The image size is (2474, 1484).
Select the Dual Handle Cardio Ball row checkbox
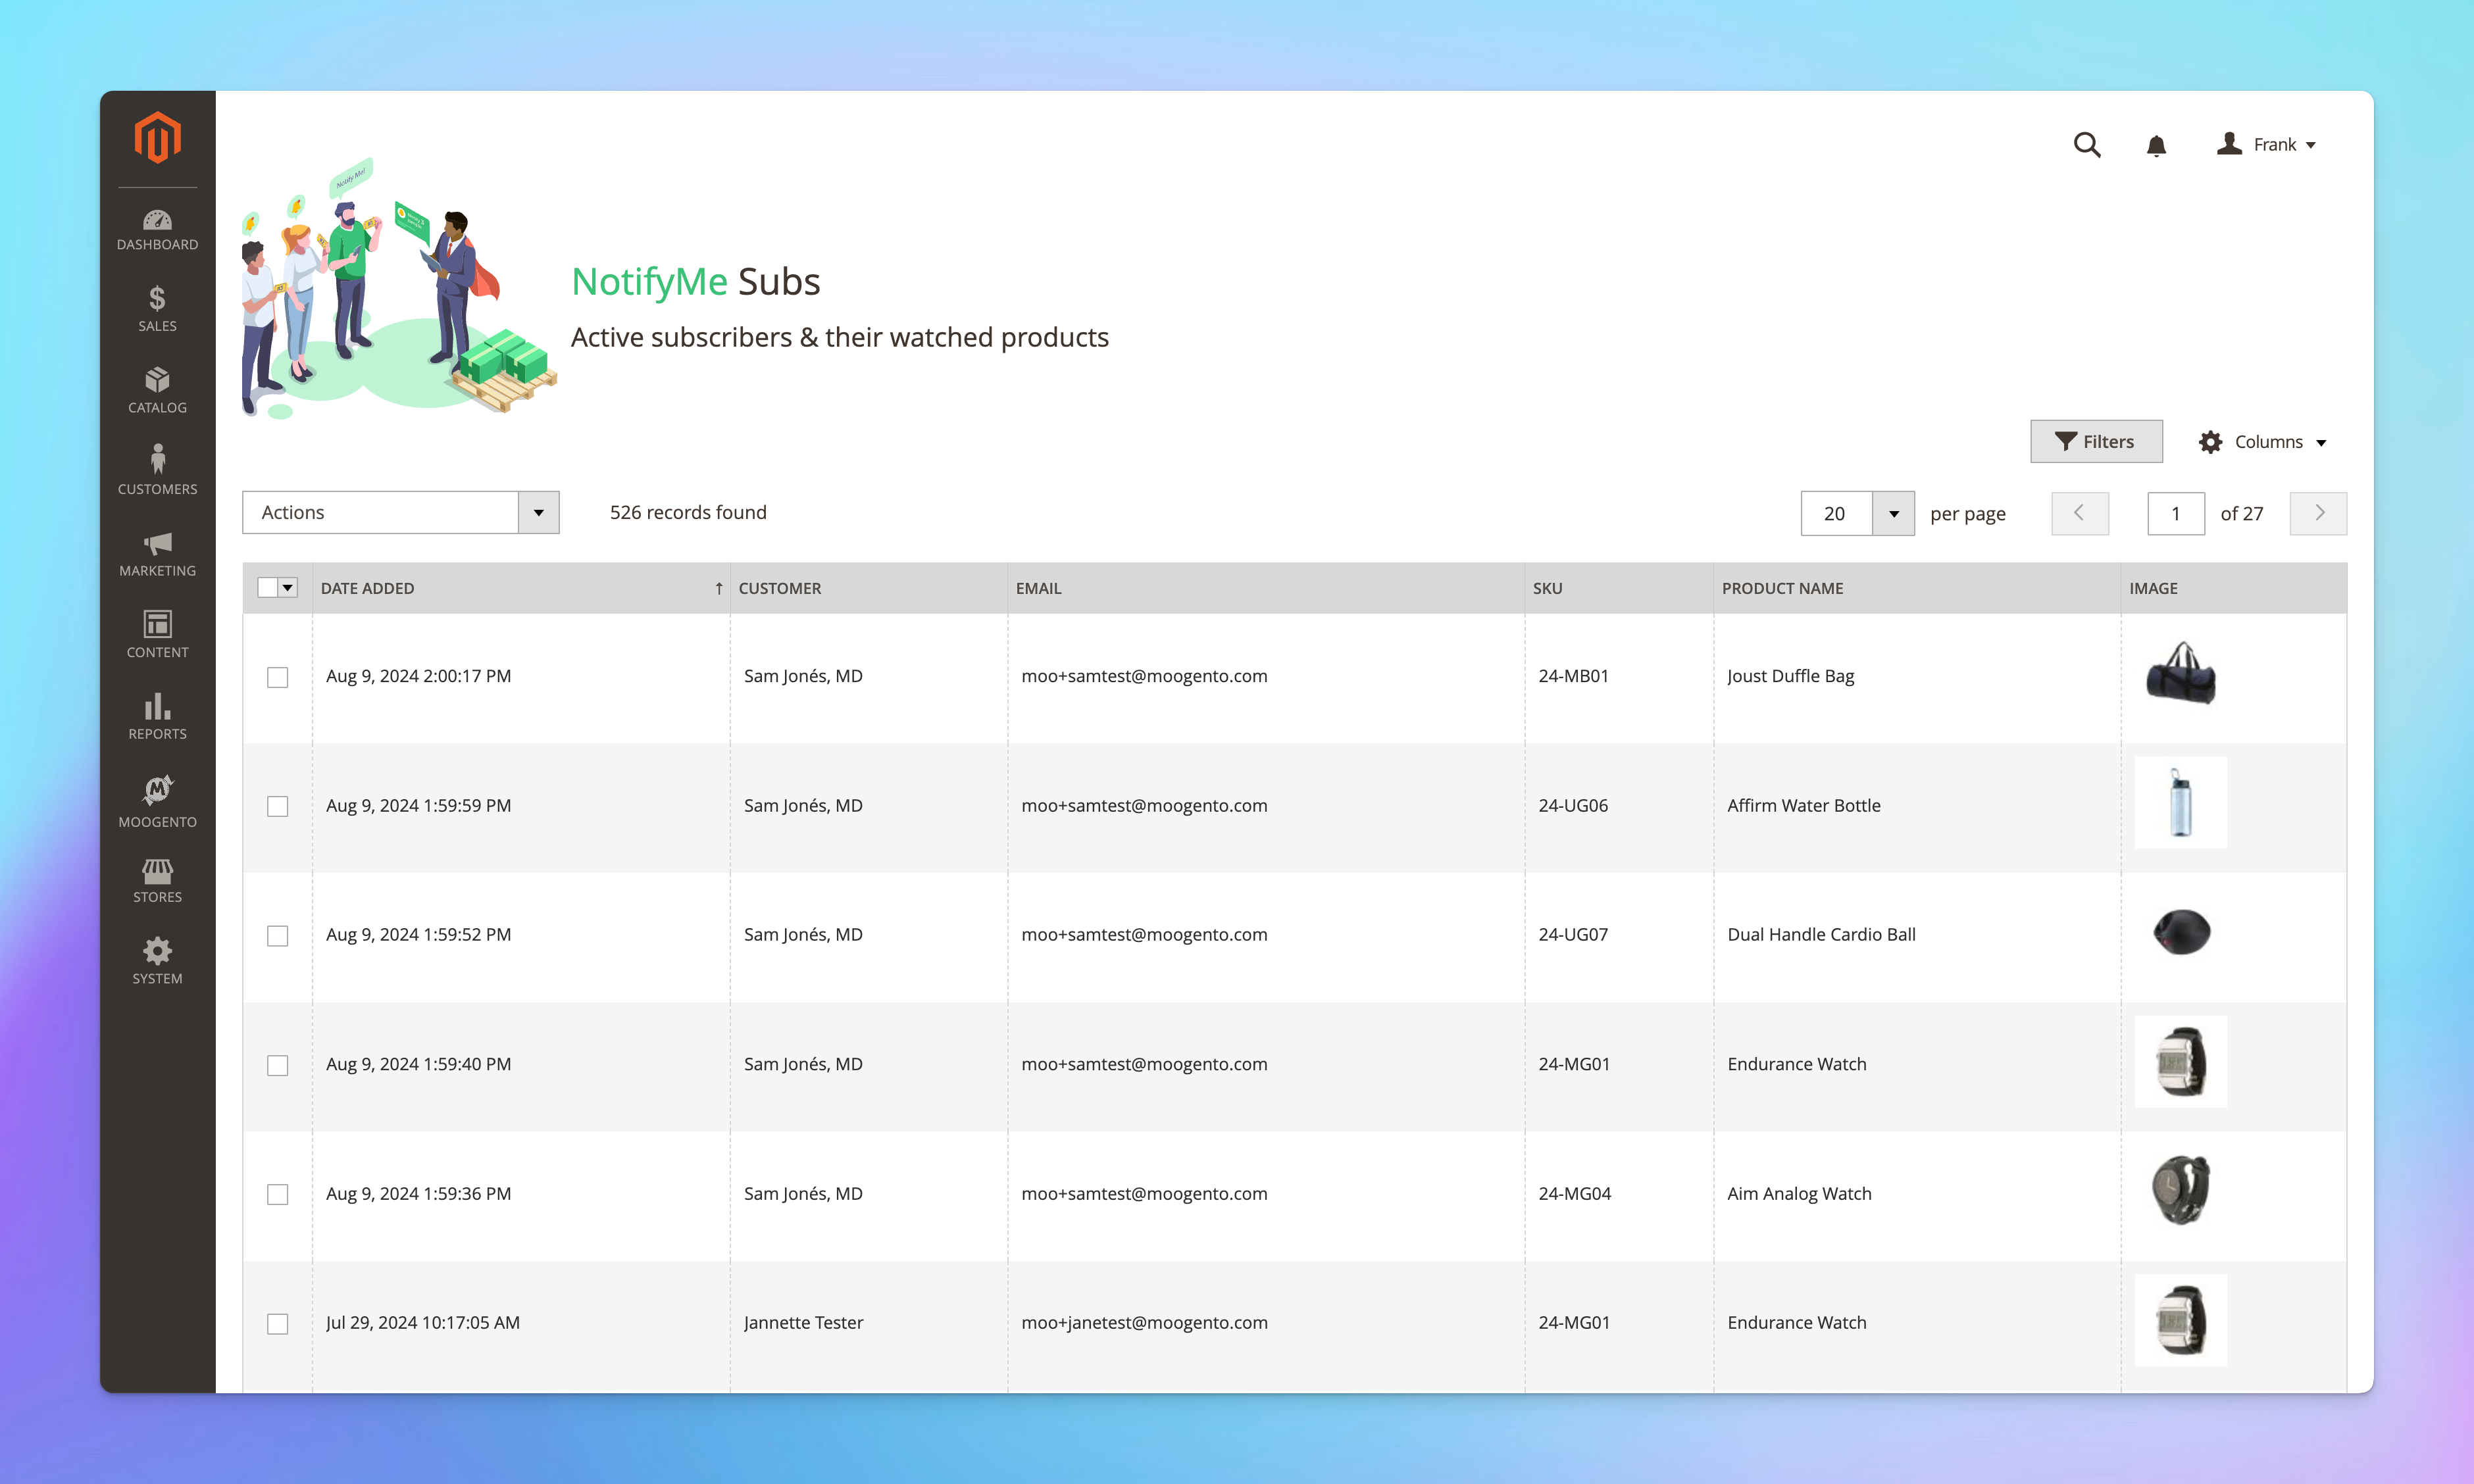tap(277, 935)
